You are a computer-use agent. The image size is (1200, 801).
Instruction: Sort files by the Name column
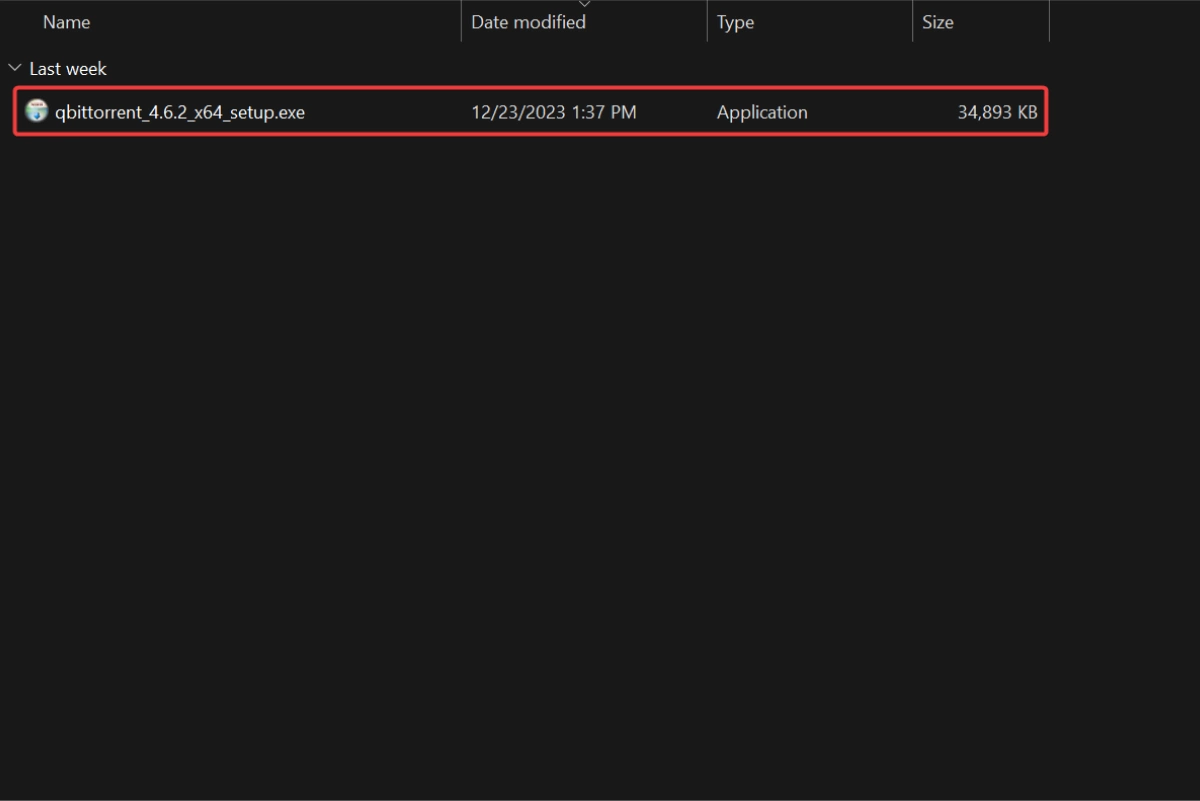(66, 22)
